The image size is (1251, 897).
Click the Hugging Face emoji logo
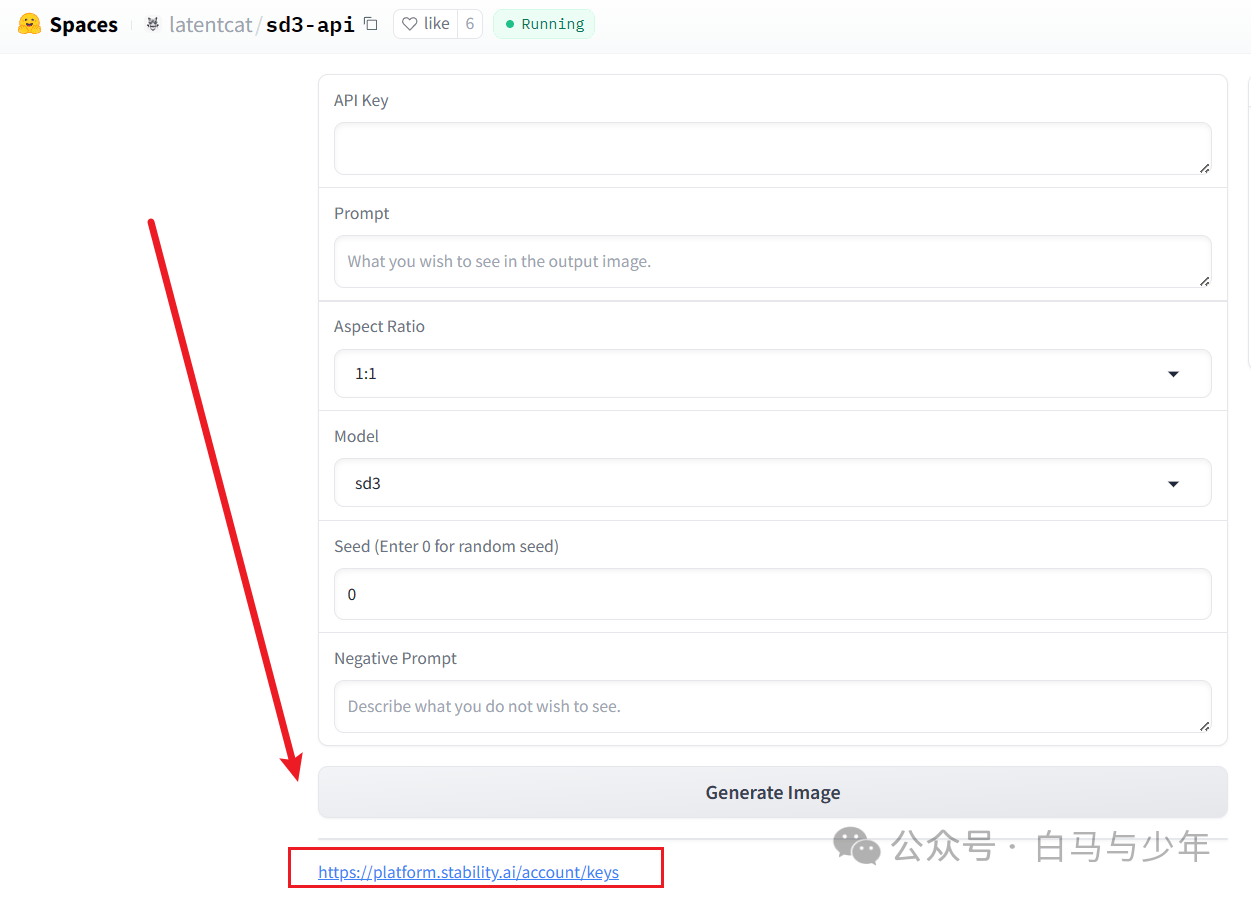(29, 24)
